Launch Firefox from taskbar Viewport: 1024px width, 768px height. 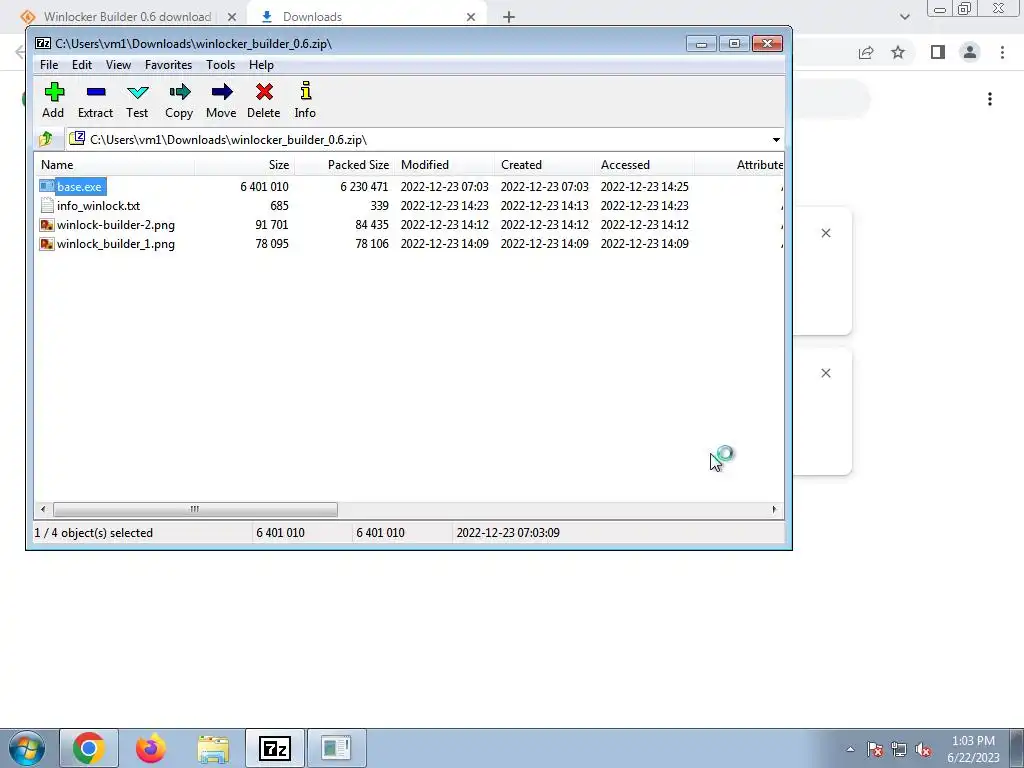coord(151,748)
